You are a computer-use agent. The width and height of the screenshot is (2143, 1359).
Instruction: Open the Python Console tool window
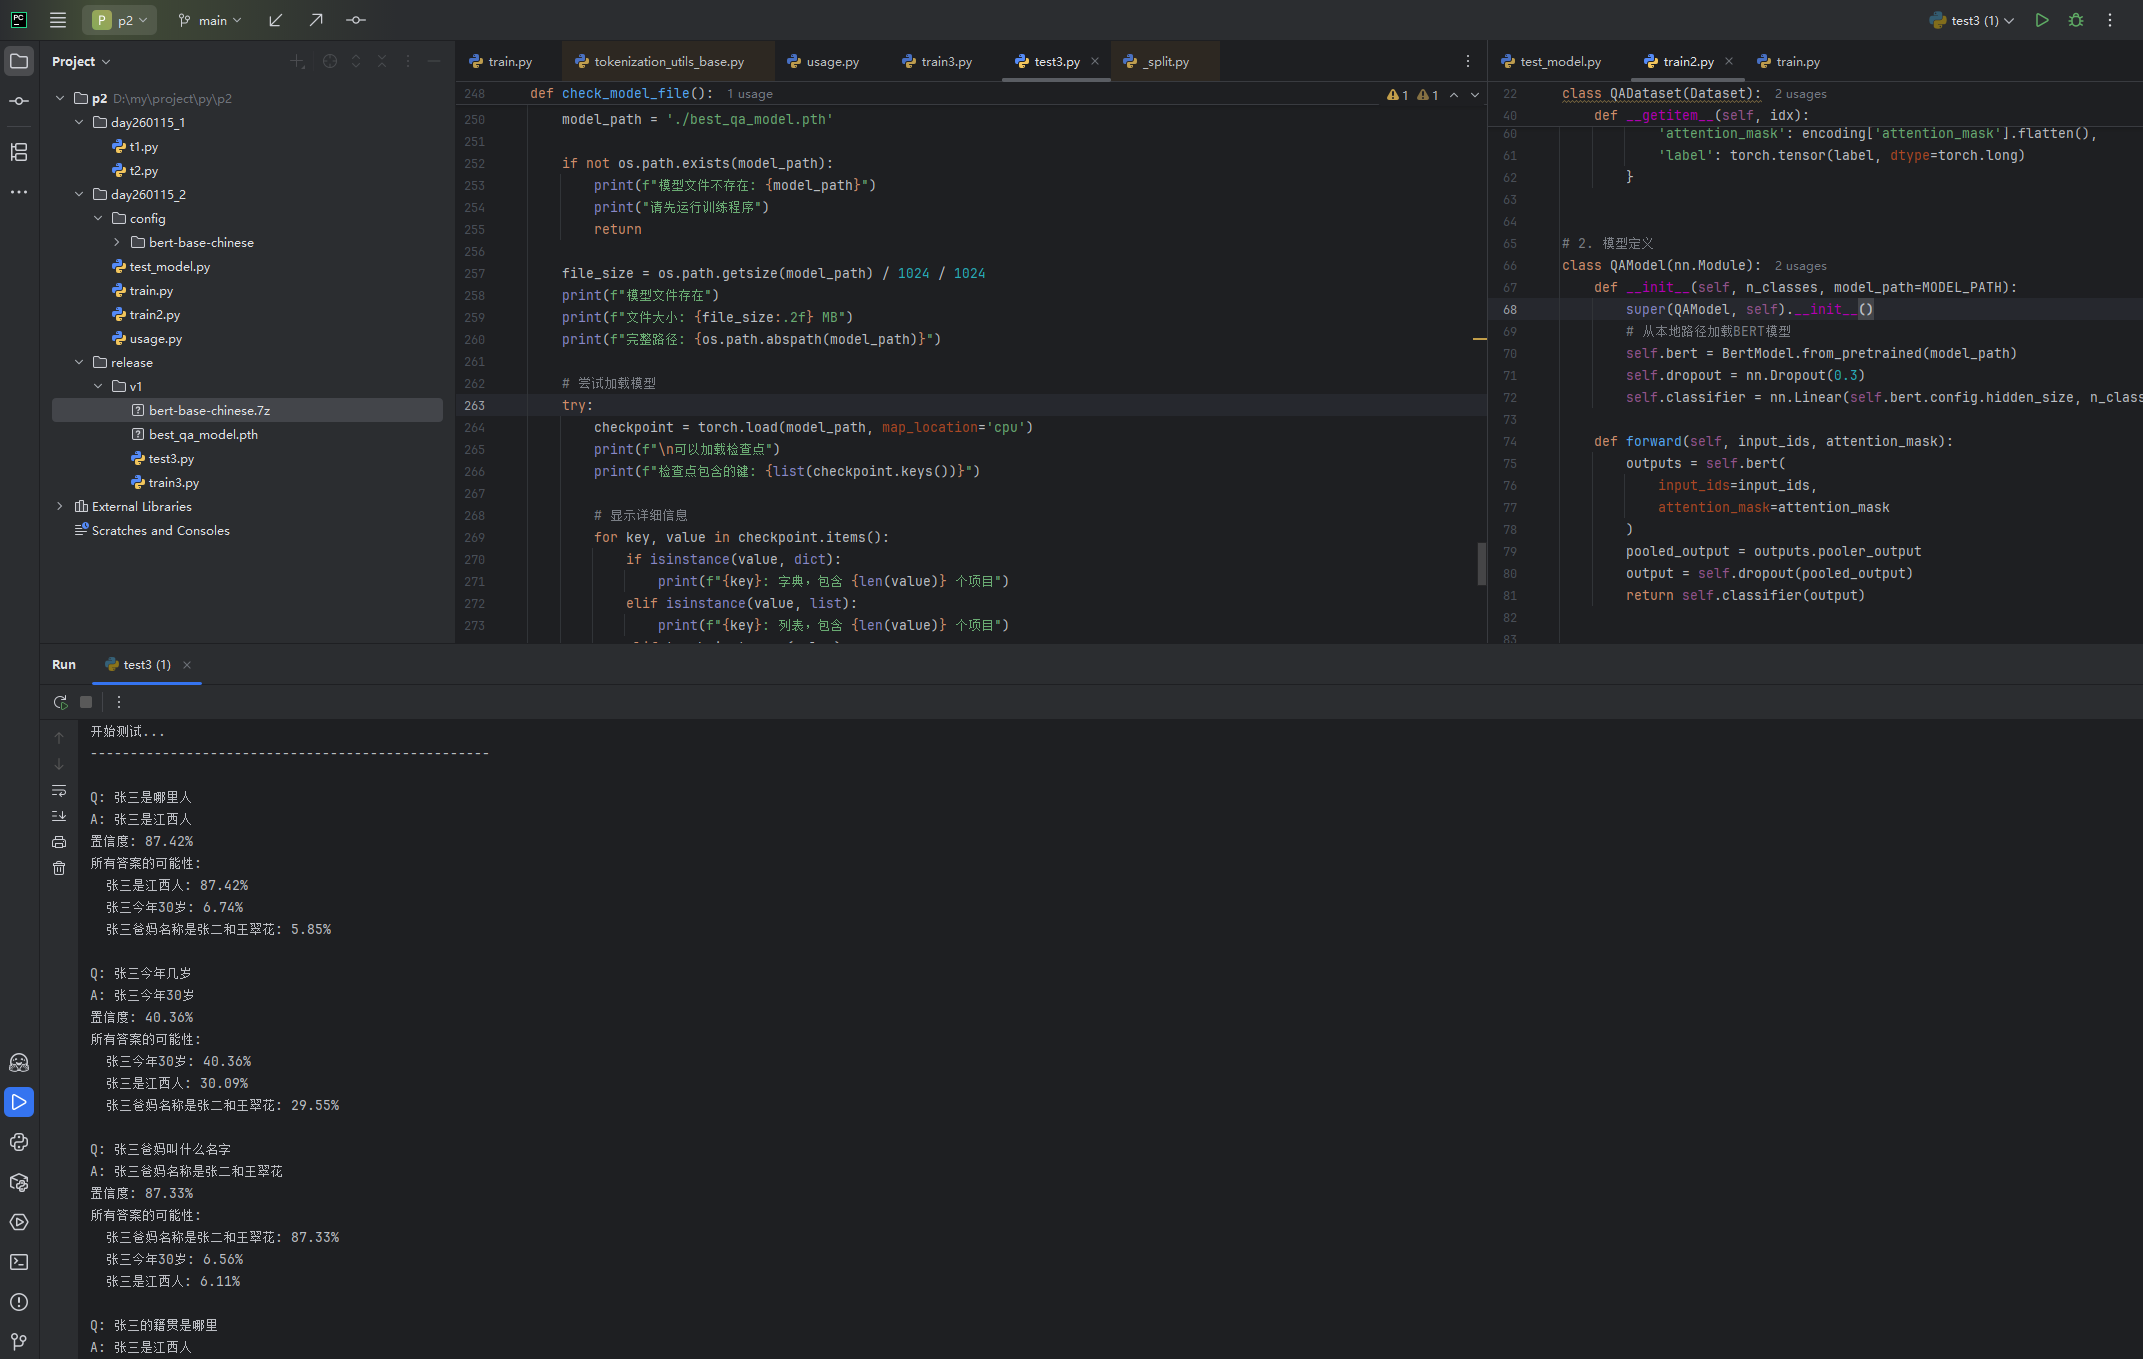tap(19, 1142)
